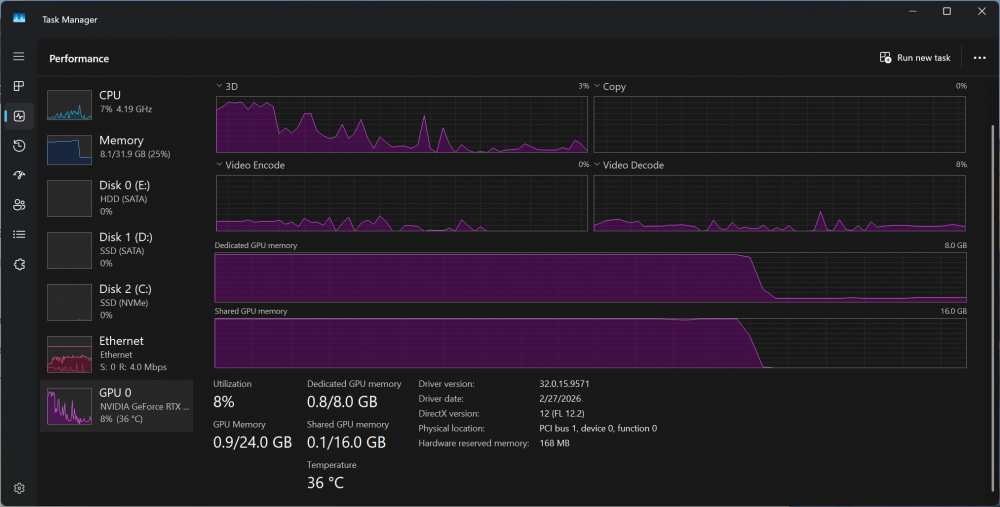Select Disk 2 (C:) NVMe entry
Screen dimensions: 1000x507
click(x=116, y=302)
